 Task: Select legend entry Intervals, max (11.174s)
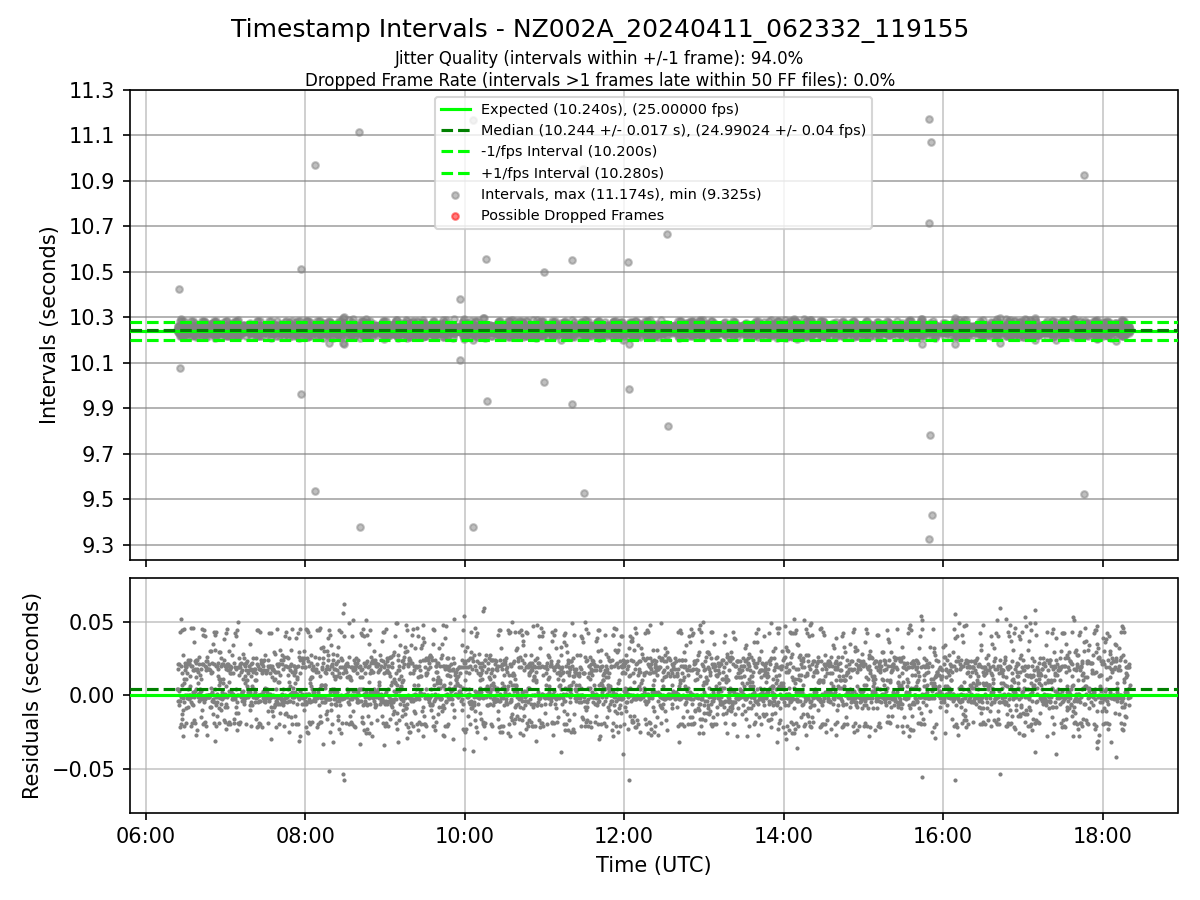(x=621, y=194)
